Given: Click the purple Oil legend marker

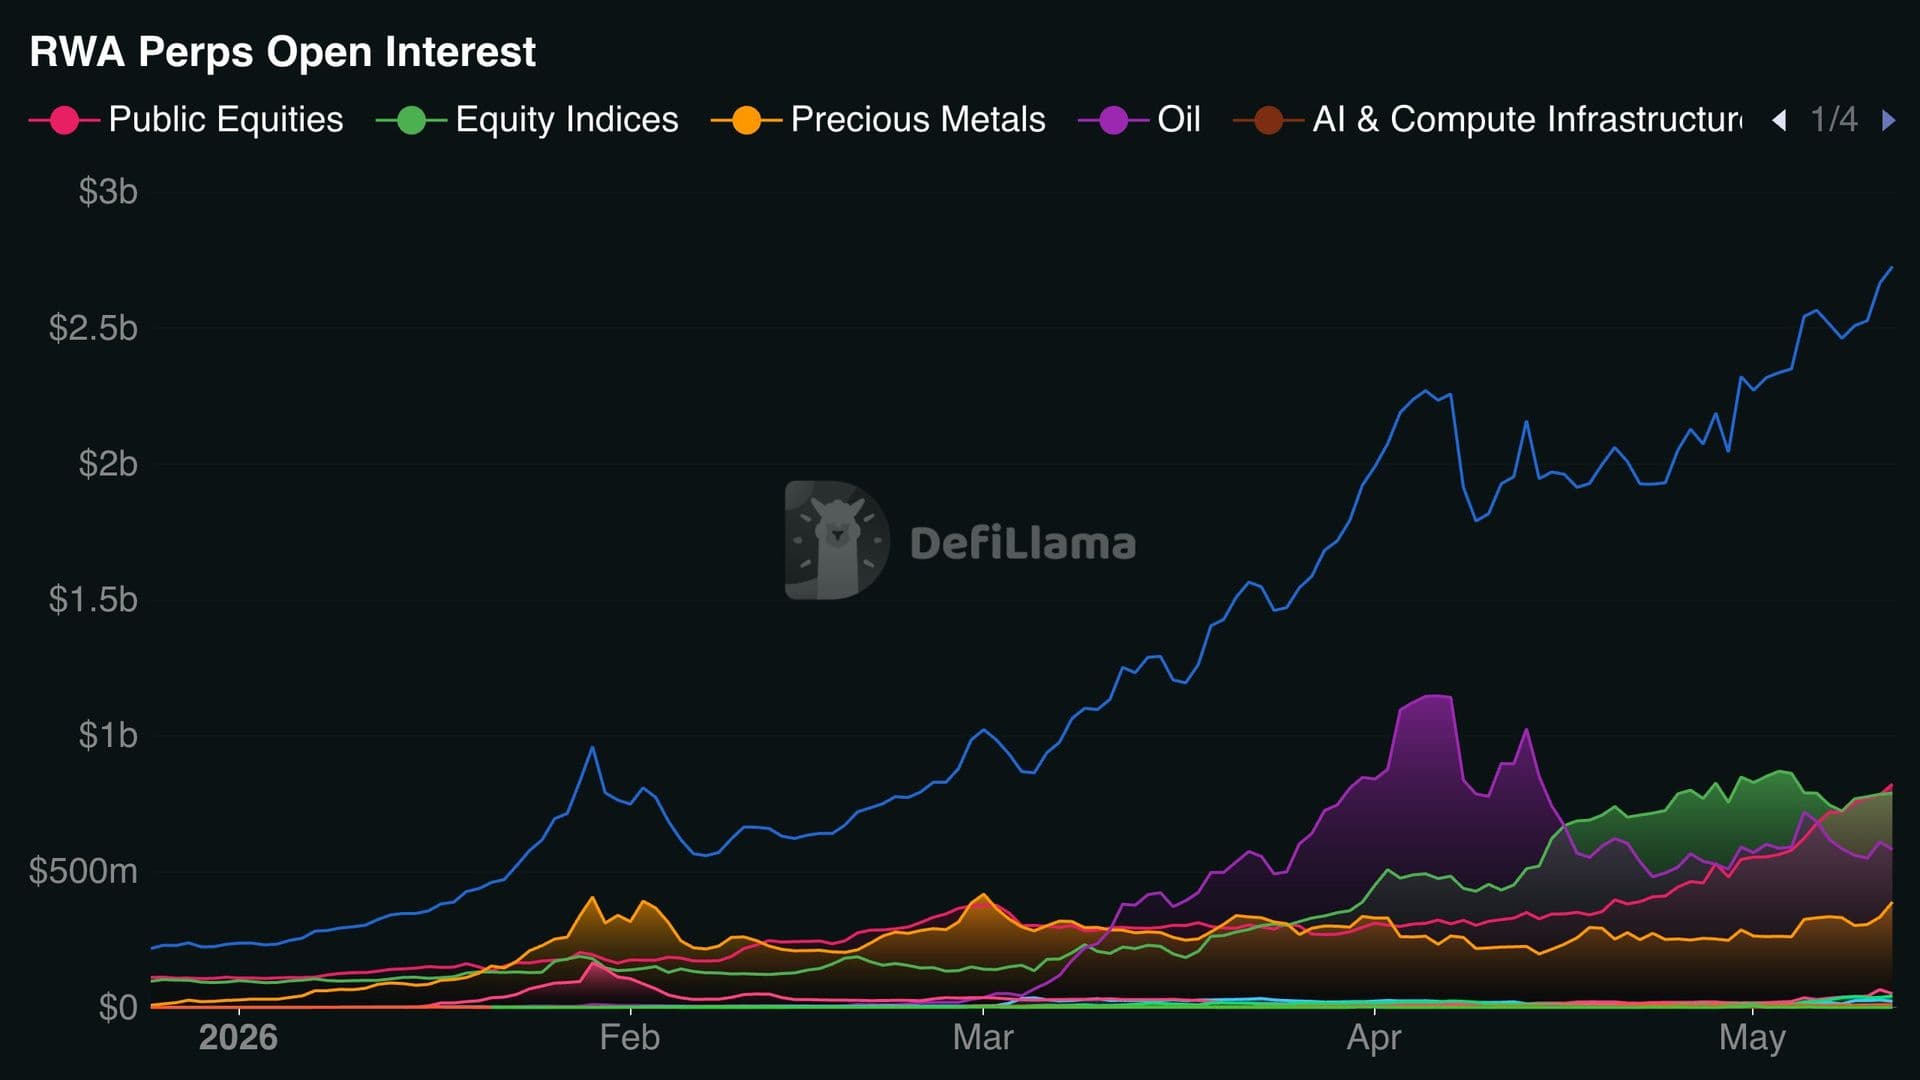Looking at the screenshot, I should coord(1113,121).
